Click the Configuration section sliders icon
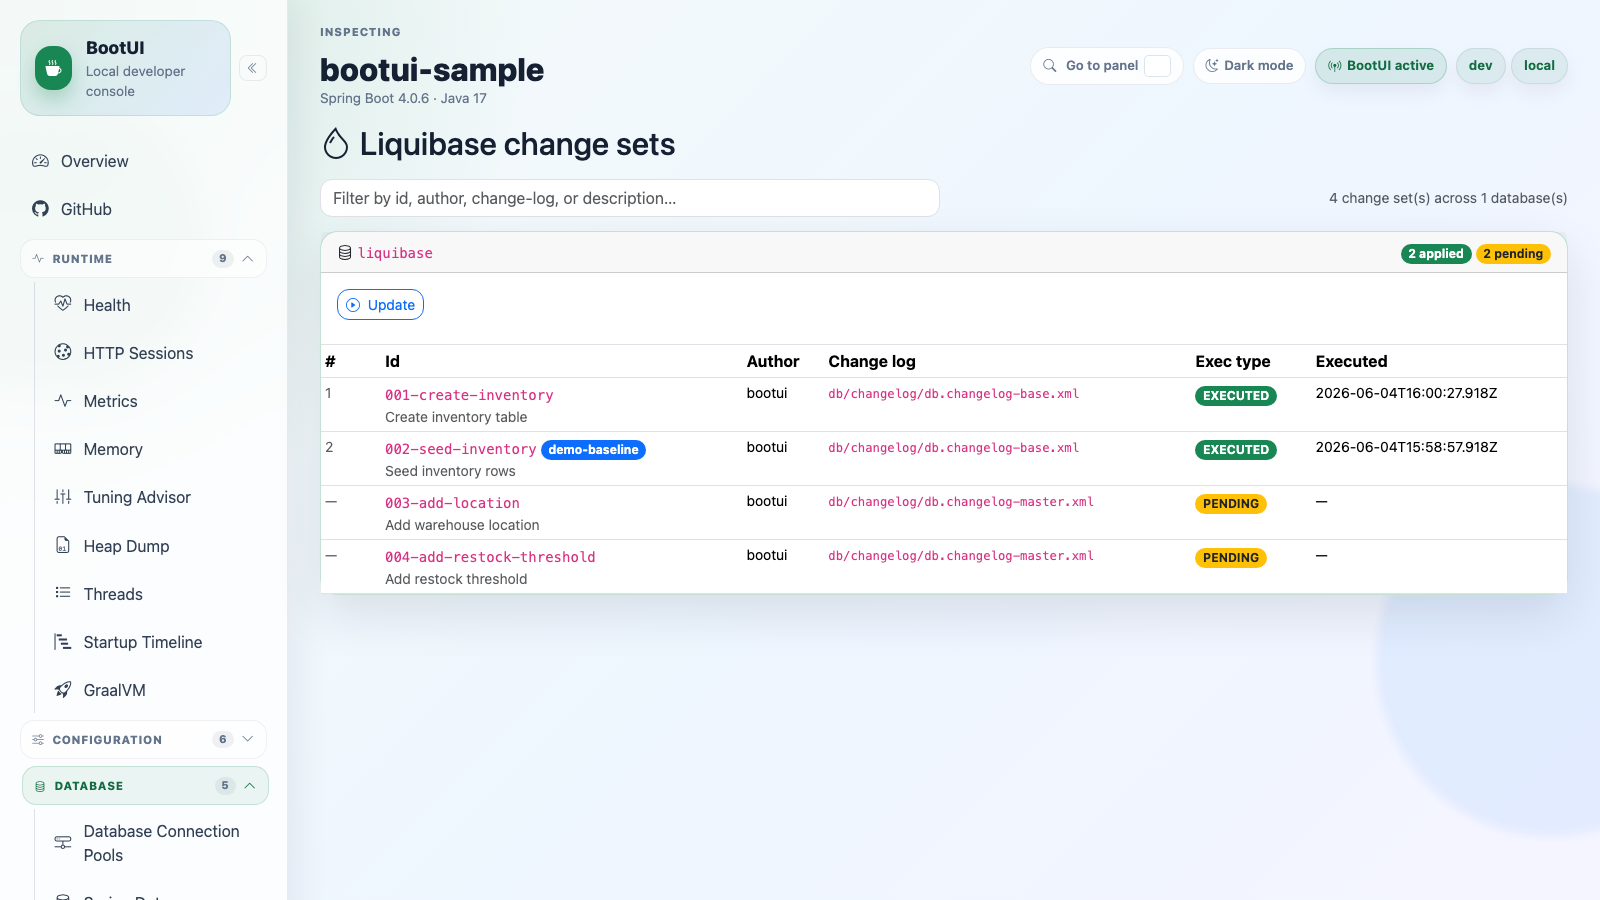 click(x=38, y=740)
